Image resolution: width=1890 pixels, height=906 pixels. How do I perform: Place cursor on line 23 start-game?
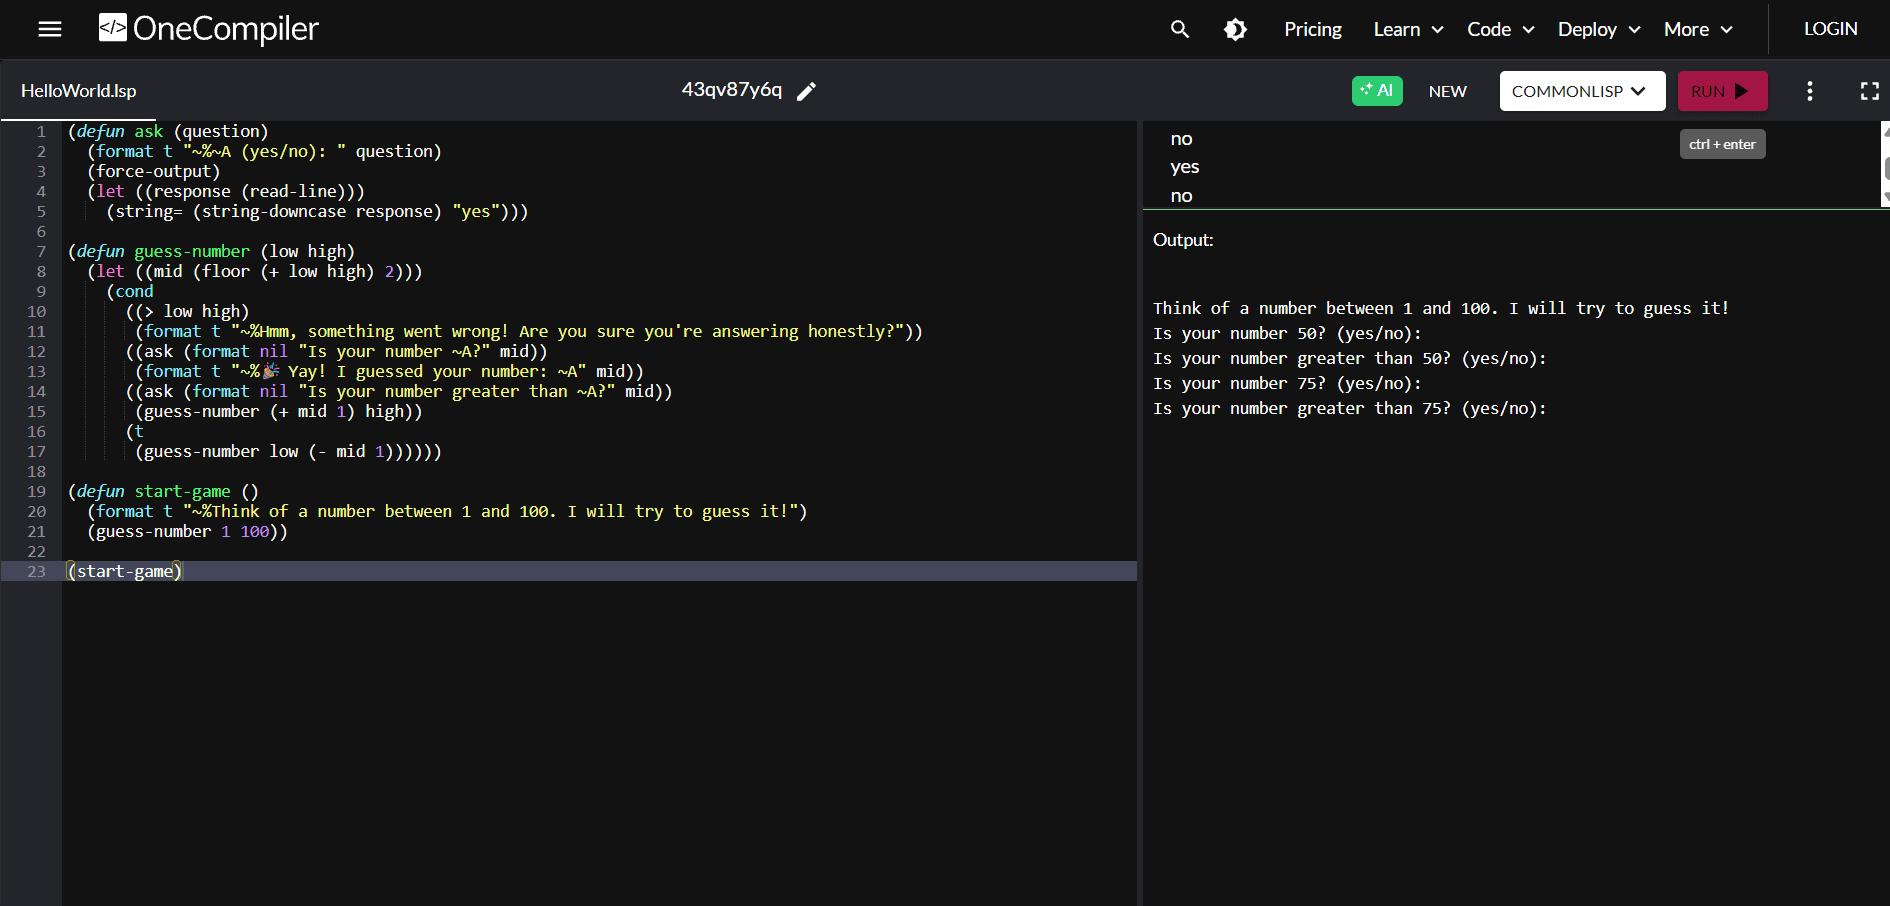point(126,571)
